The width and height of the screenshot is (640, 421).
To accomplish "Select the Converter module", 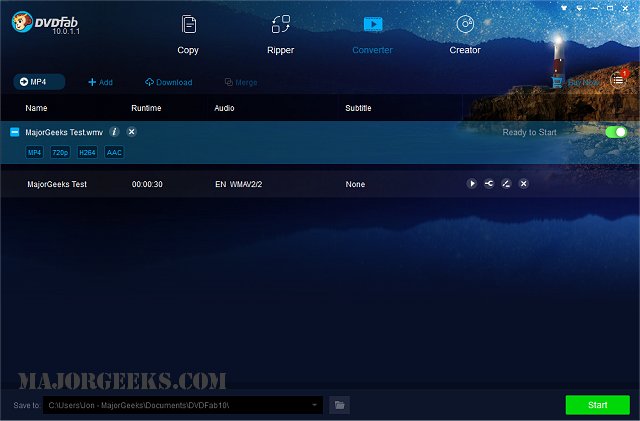I will pos(372,35).
